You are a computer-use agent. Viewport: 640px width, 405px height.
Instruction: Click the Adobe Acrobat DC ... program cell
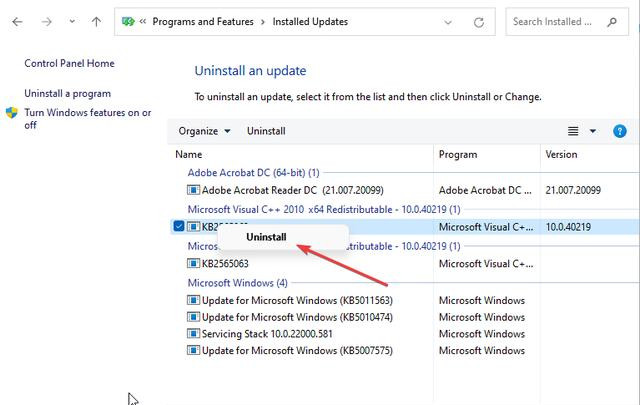[x=485, y=190]
